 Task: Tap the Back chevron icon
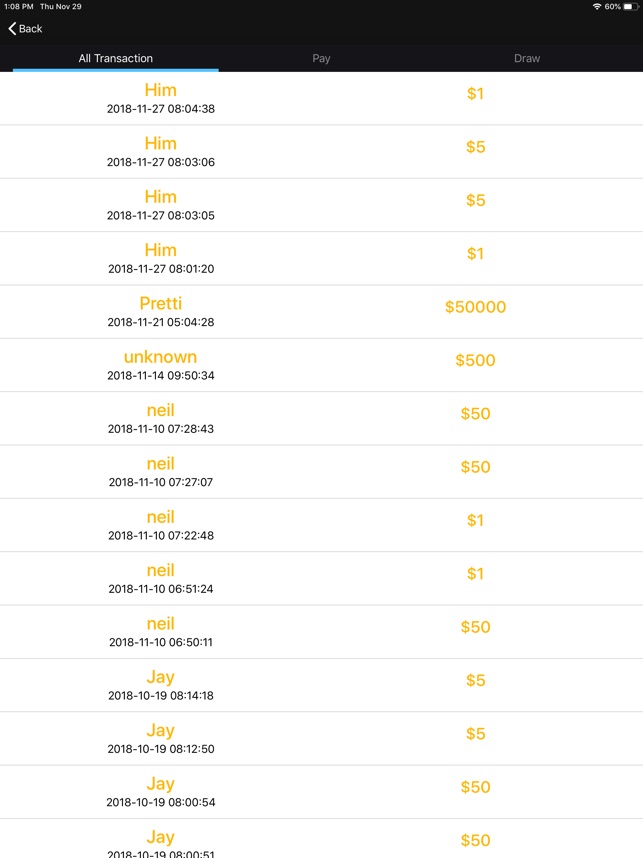[x=12, y=28]
